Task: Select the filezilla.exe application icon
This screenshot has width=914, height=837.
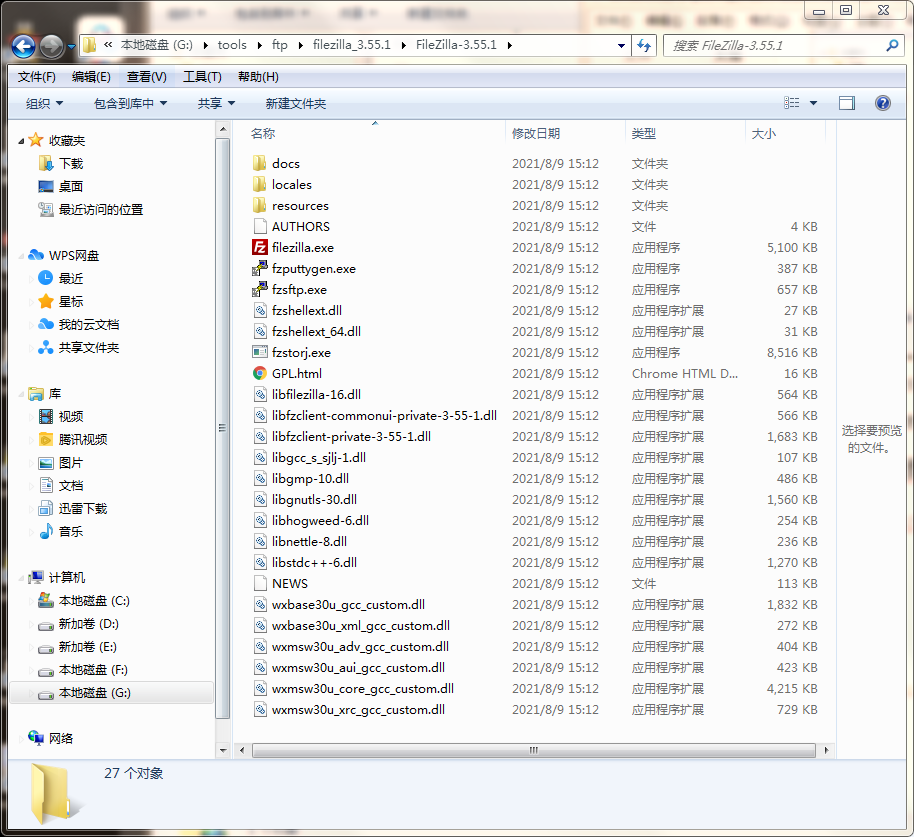Action: click(x=259, y=248)
